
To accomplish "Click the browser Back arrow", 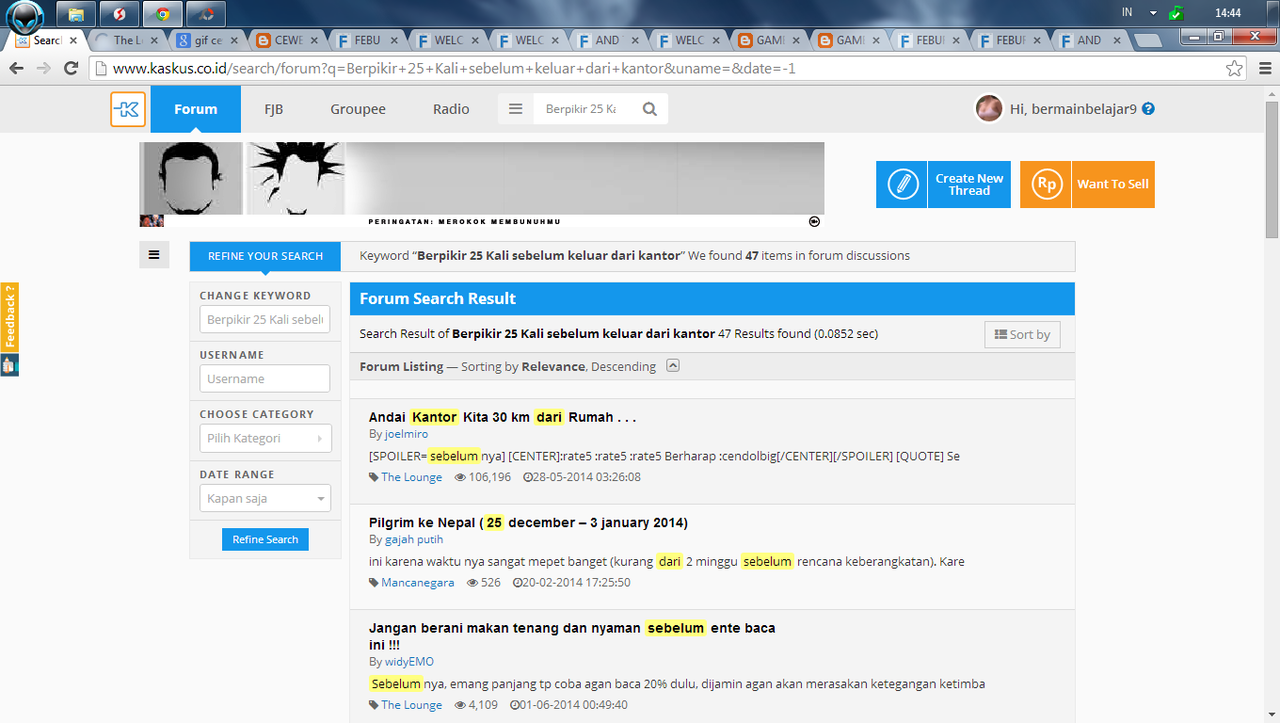I will 16,68.
